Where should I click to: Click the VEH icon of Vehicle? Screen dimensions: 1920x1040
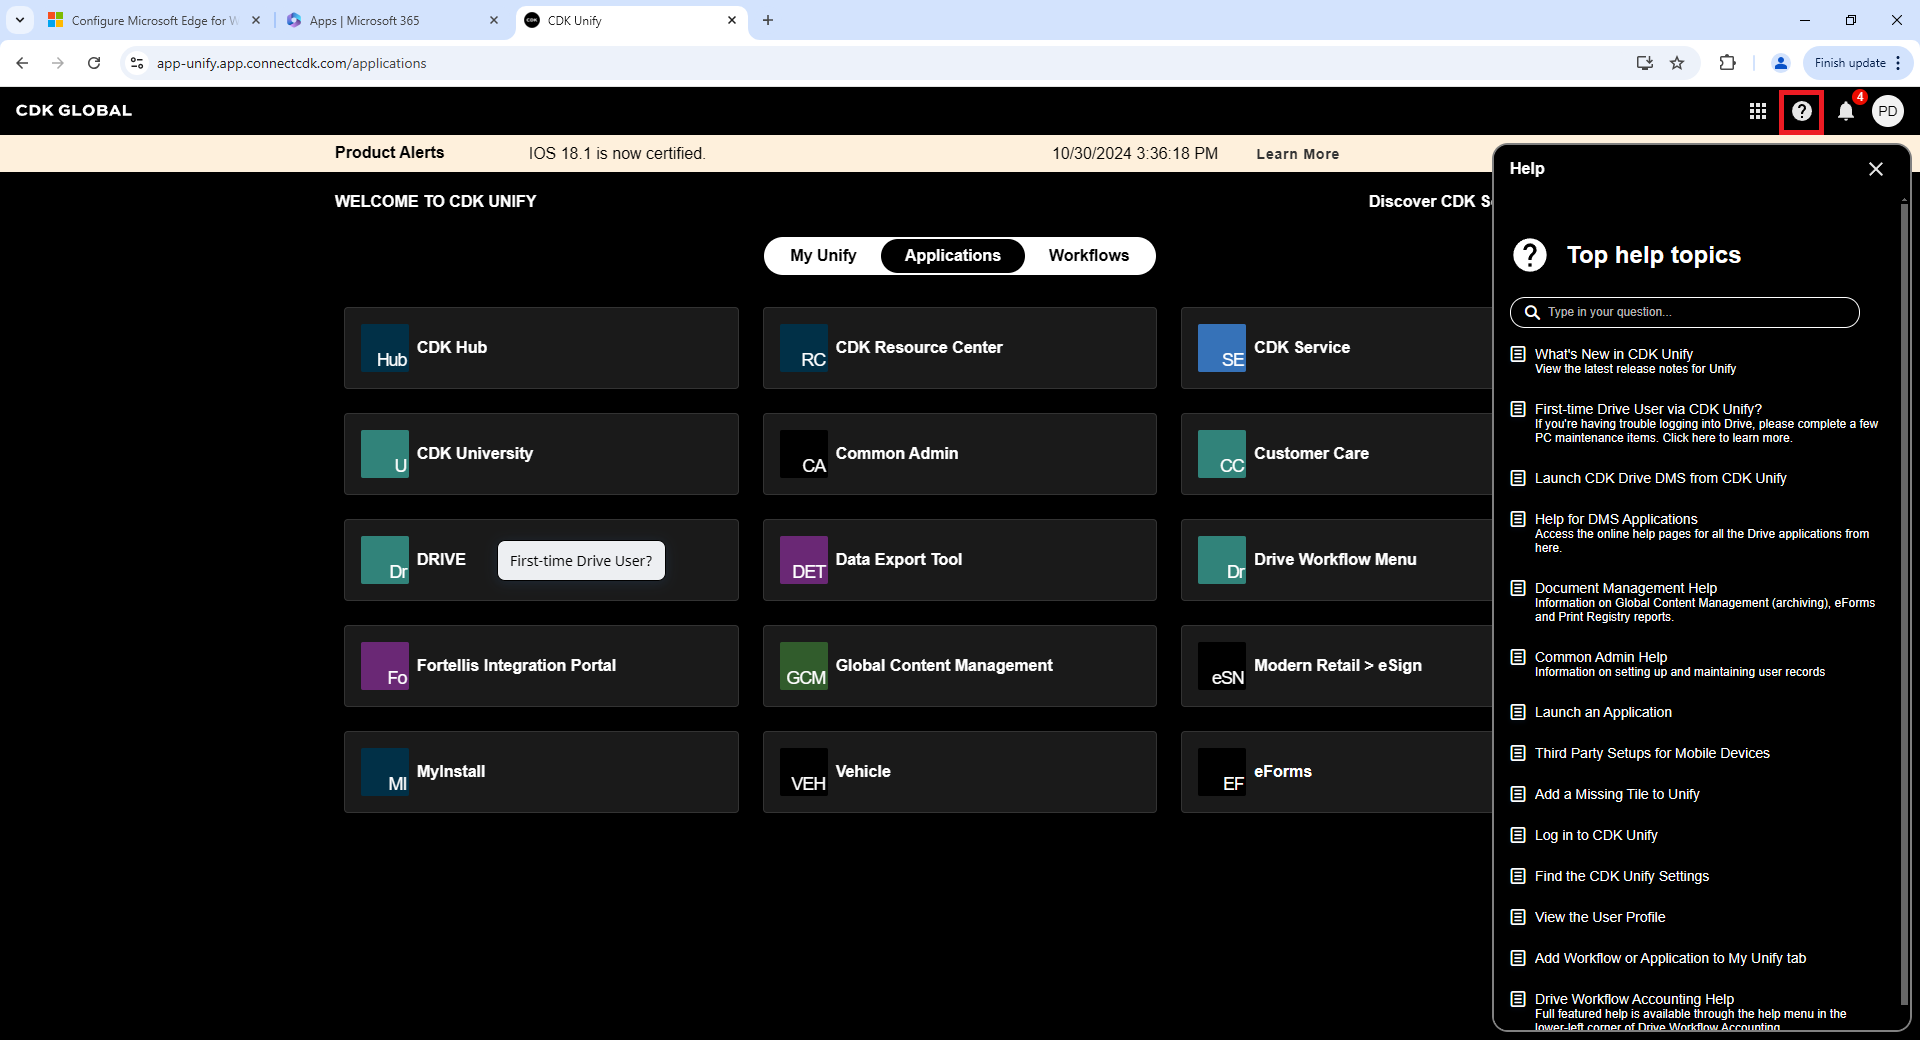pos(804,772)
